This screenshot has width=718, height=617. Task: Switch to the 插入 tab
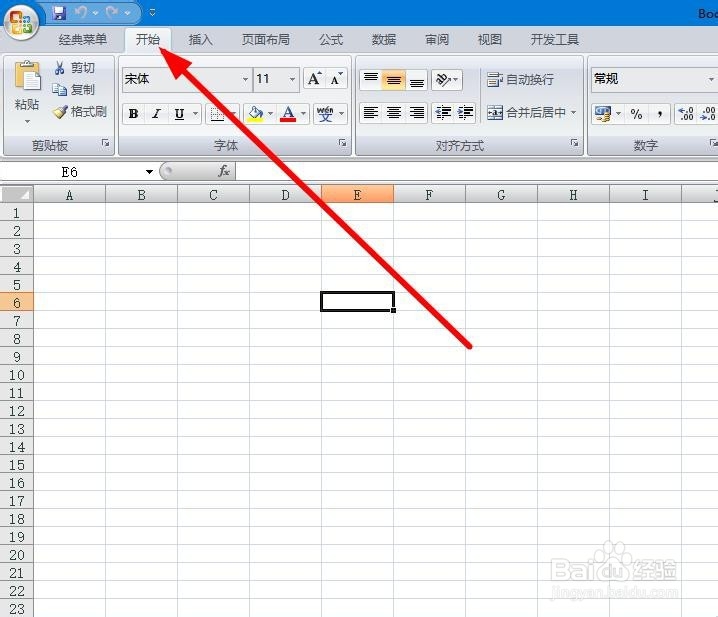pos(201,40)
